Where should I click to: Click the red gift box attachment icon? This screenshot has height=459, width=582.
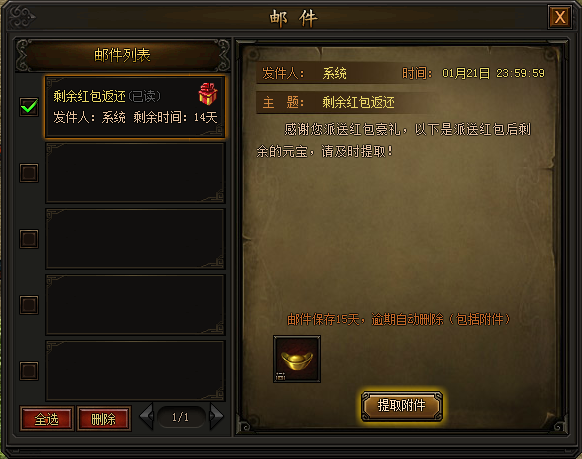pyautogui.click(x=208, y=94)
